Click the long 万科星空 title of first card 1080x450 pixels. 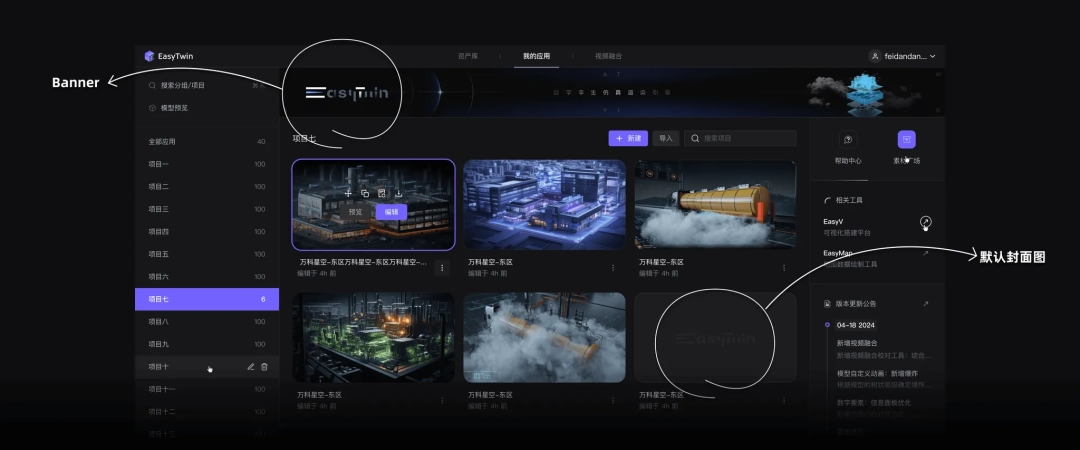(x=362, y=263)
